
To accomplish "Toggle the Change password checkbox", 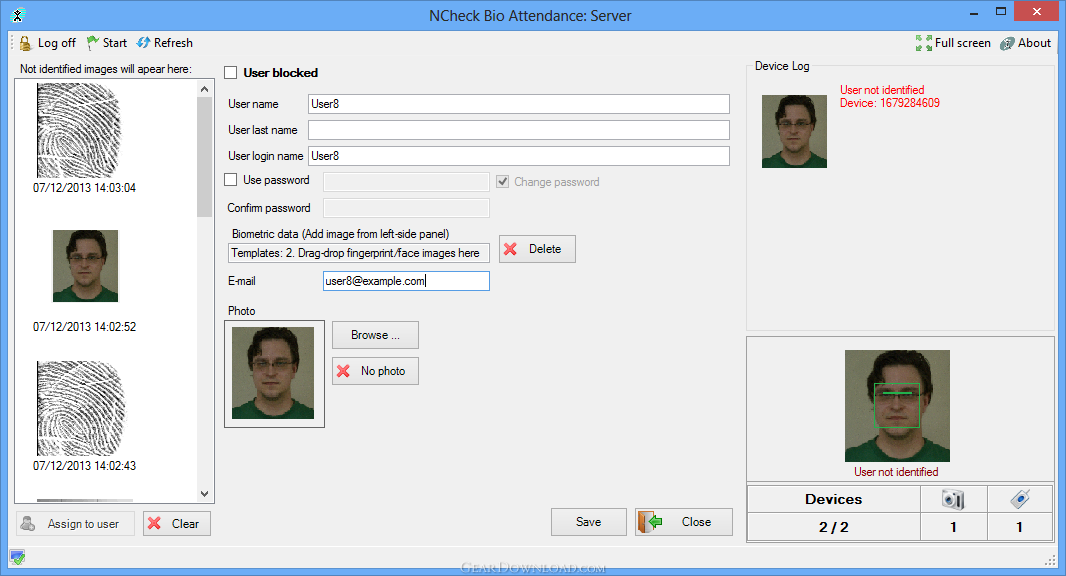I will (x=502, y=182).
